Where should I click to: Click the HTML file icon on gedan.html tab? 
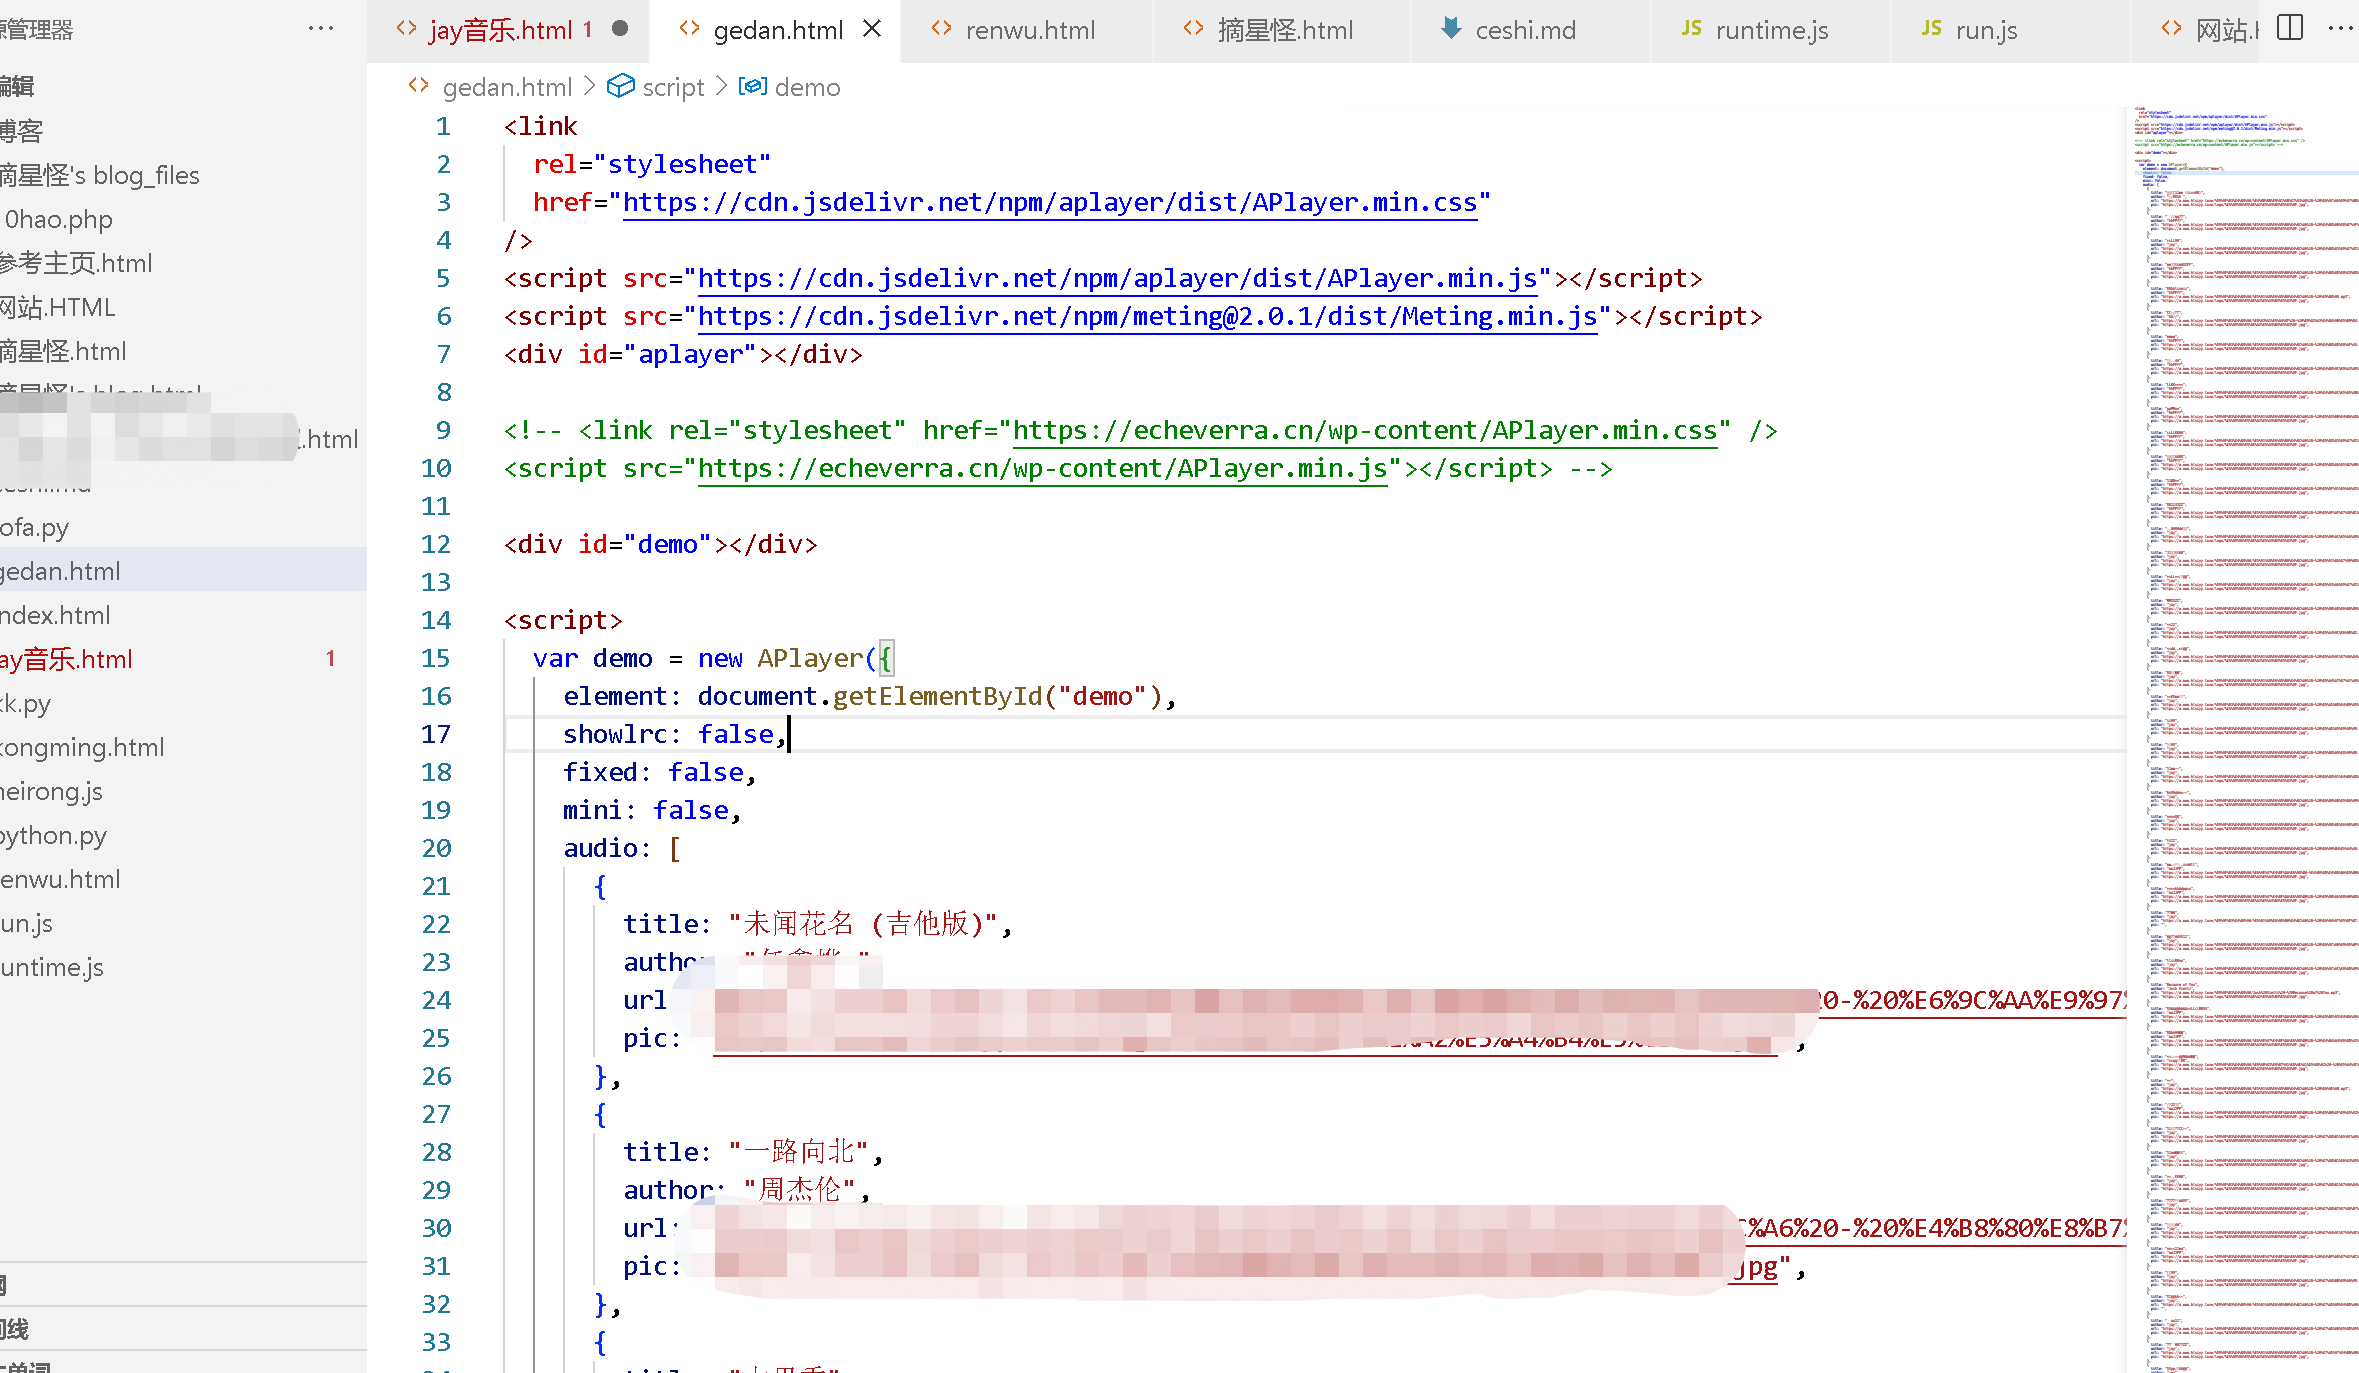click(689, 29)
